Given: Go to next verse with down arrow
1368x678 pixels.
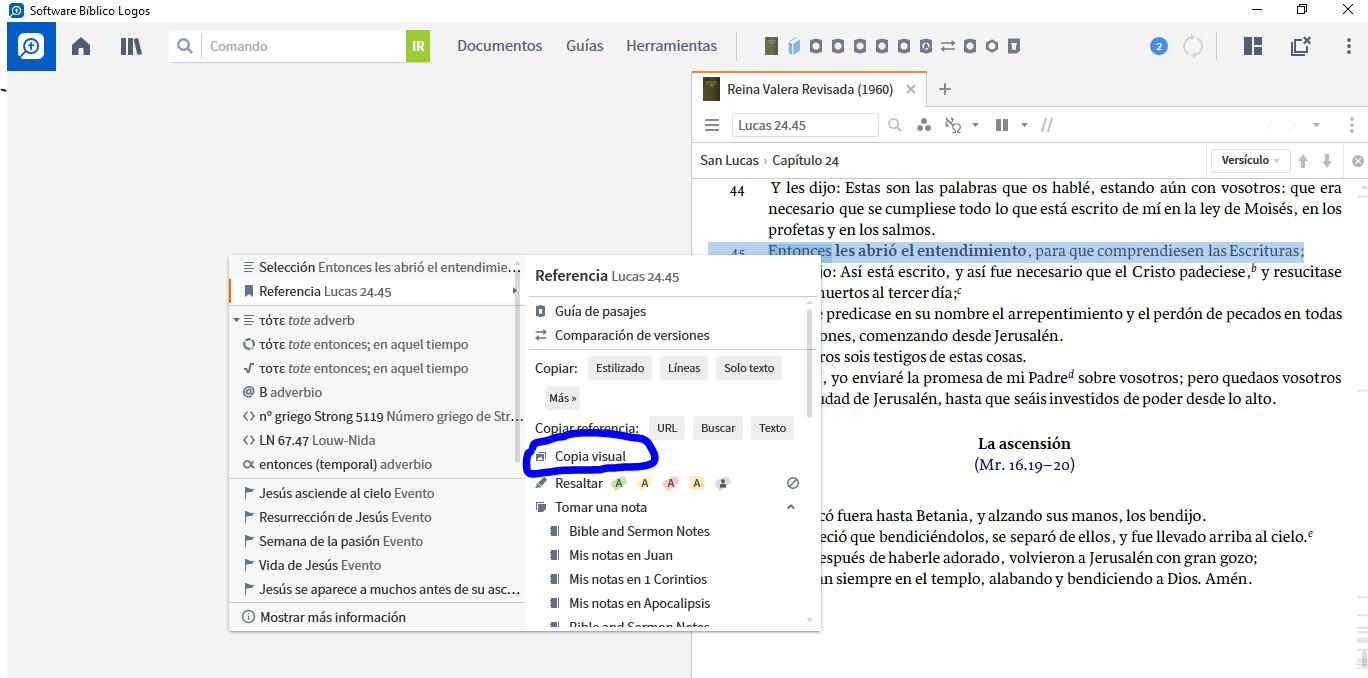Looking at the screenshot, I should coord(1327,161).
